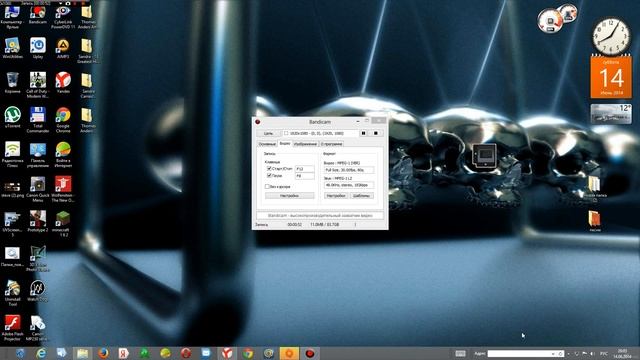640x360 pixels.
Task: Open the Canon MP230 desktop shortcut
Action: (x=38, y=328)
